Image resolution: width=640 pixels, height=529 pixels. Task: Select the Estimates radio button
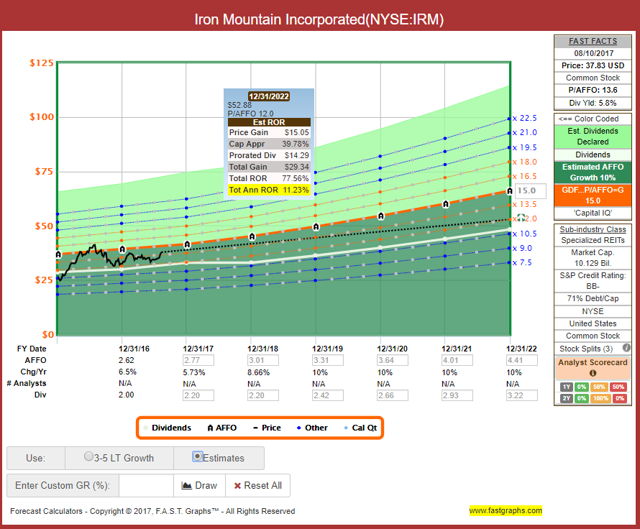[x=197, y=456]
